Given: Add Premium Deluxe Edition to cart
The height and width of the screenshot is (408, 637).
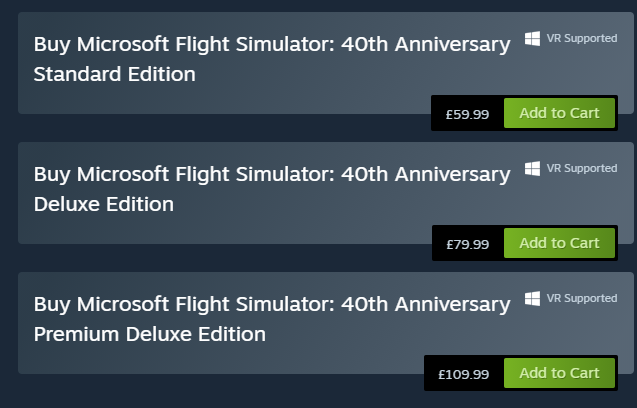Looking at the screenshot, I should coord(559,373).
